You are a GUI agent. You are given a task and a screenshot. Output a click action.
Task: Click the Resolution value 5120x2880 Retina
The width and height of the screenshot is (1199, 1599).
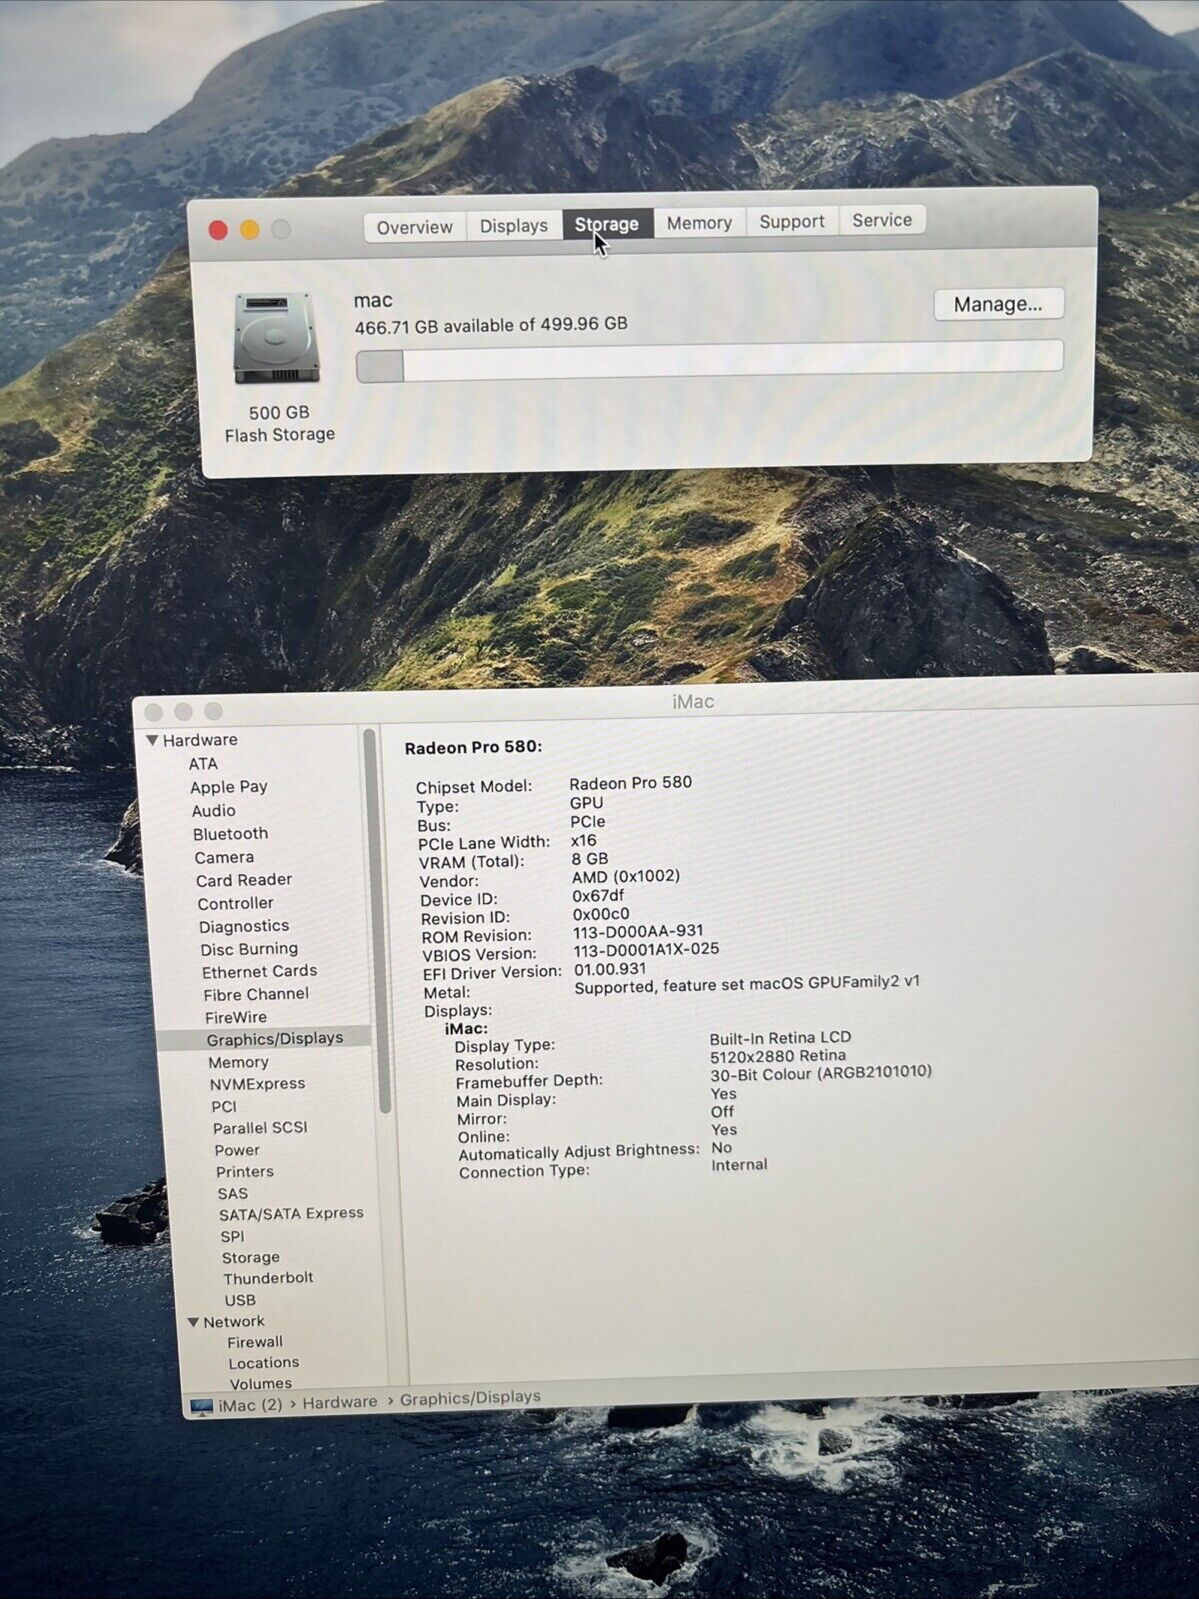[778, 1056]
